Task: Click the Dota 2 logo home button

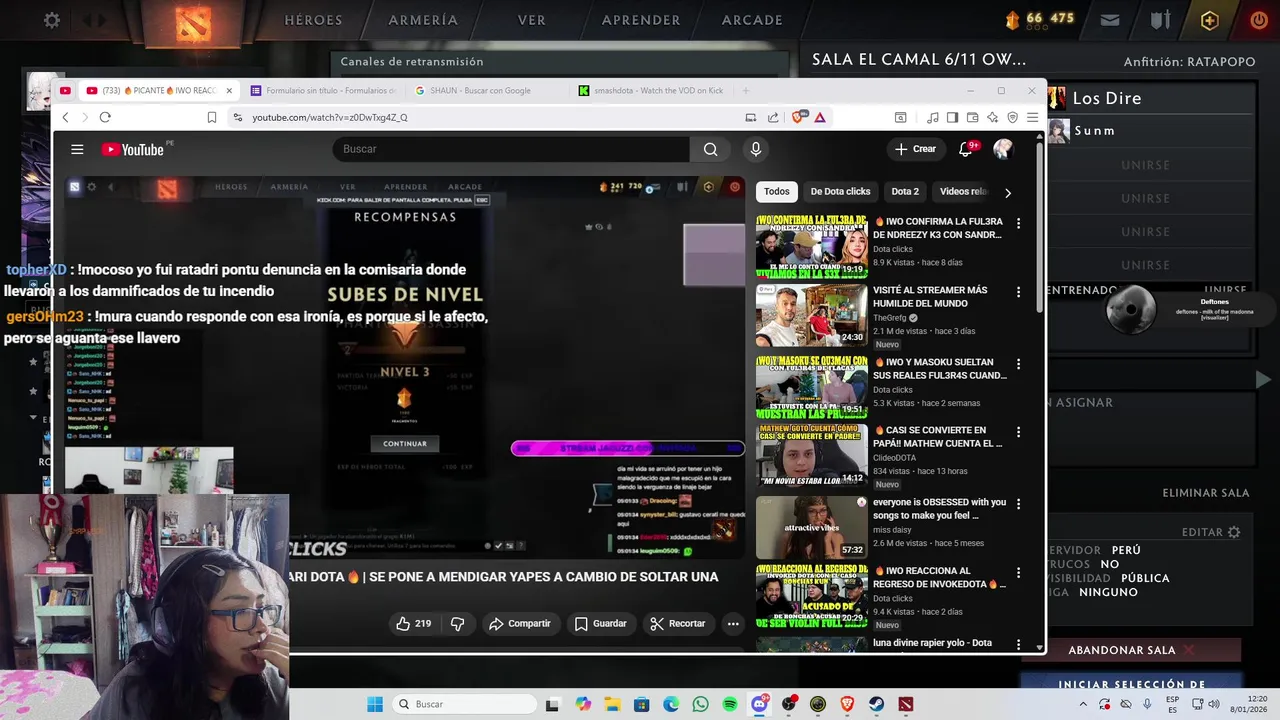Action: 193,25
